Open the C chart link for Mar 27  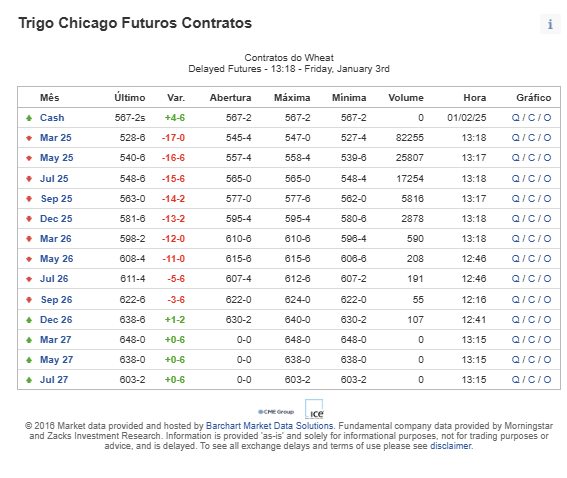click(531, 340)
